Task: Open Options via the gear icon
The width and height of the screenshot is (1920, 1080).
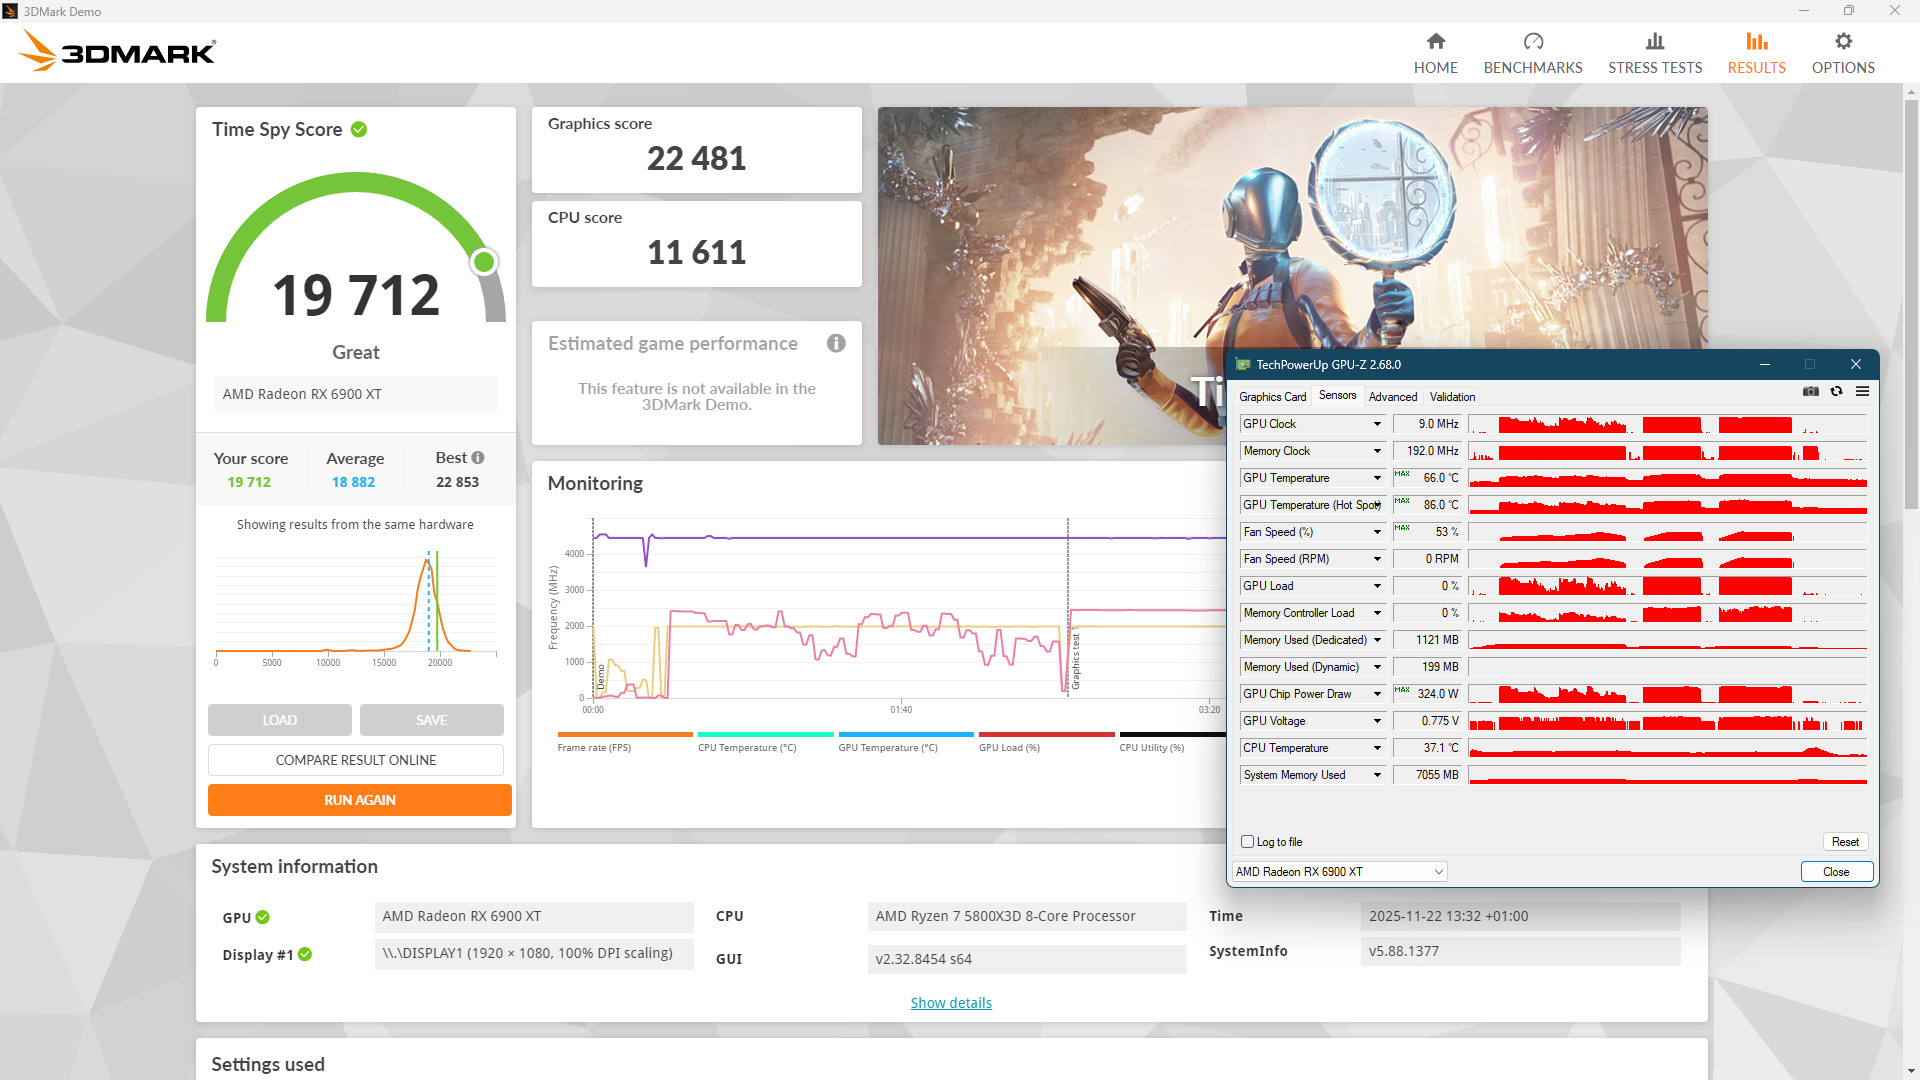Action: (1842, 42)
